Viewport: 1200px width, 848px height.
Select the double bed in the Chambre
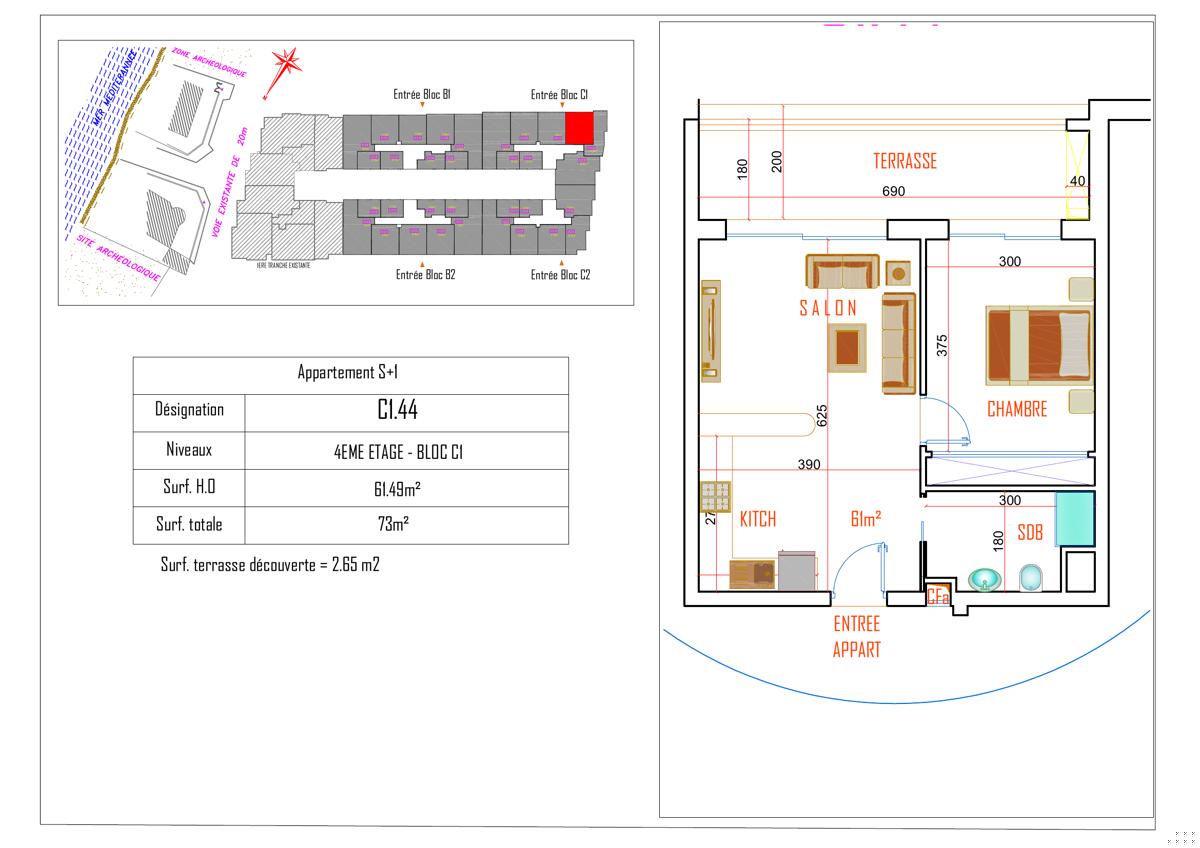(x=1038, y=345)
